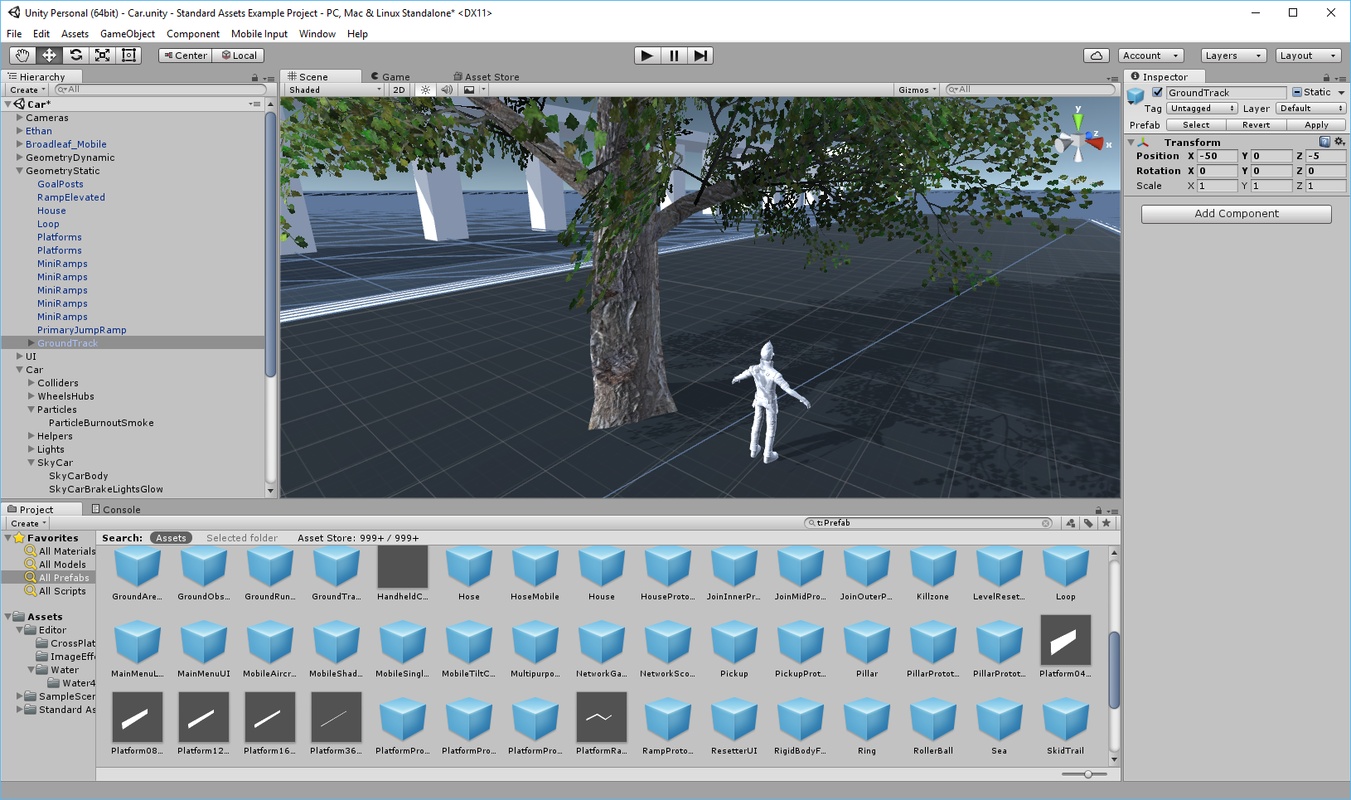Click the Add Component button

point(1236,214)
